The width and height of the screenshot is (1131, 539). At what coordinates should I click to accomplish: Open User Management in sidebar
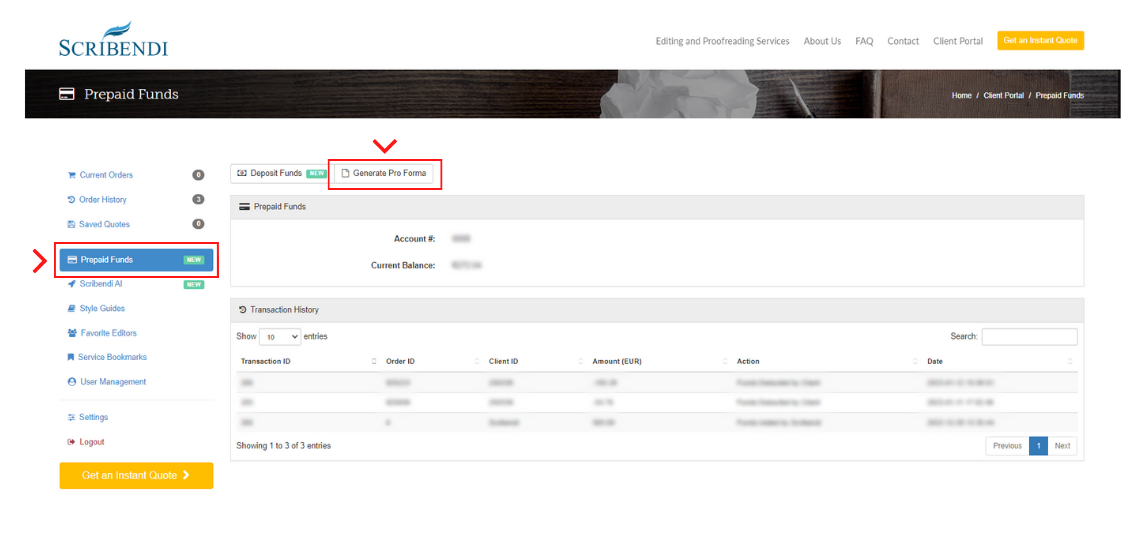click(x=113, y=382)
